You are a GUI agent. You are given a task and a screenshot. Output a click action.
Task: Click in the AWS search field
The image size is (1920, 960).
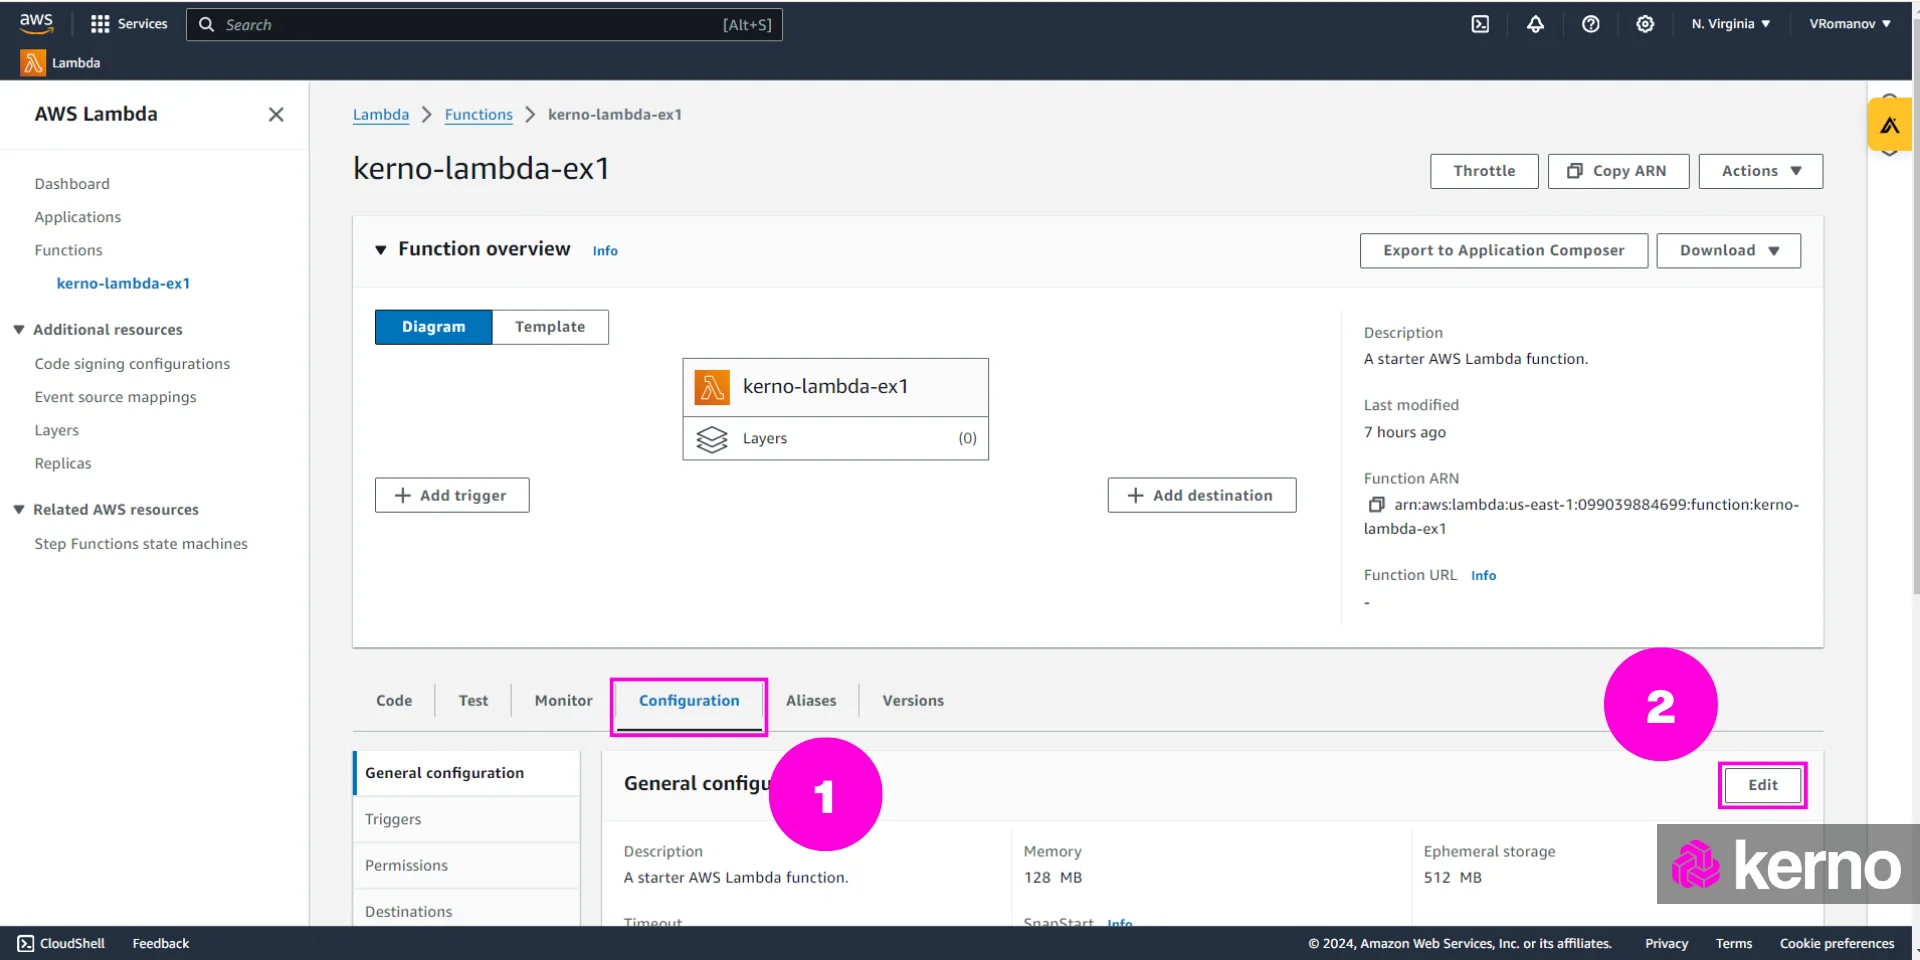coord(484,25)
